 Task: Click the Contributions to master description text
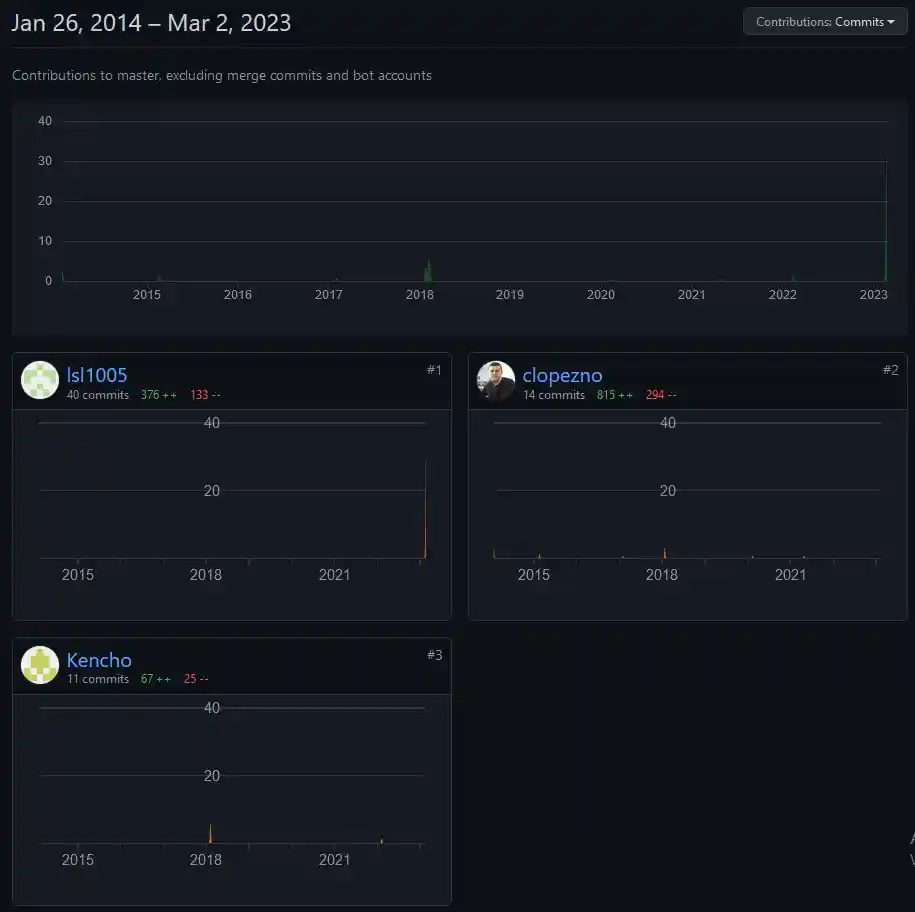point(222,75)
